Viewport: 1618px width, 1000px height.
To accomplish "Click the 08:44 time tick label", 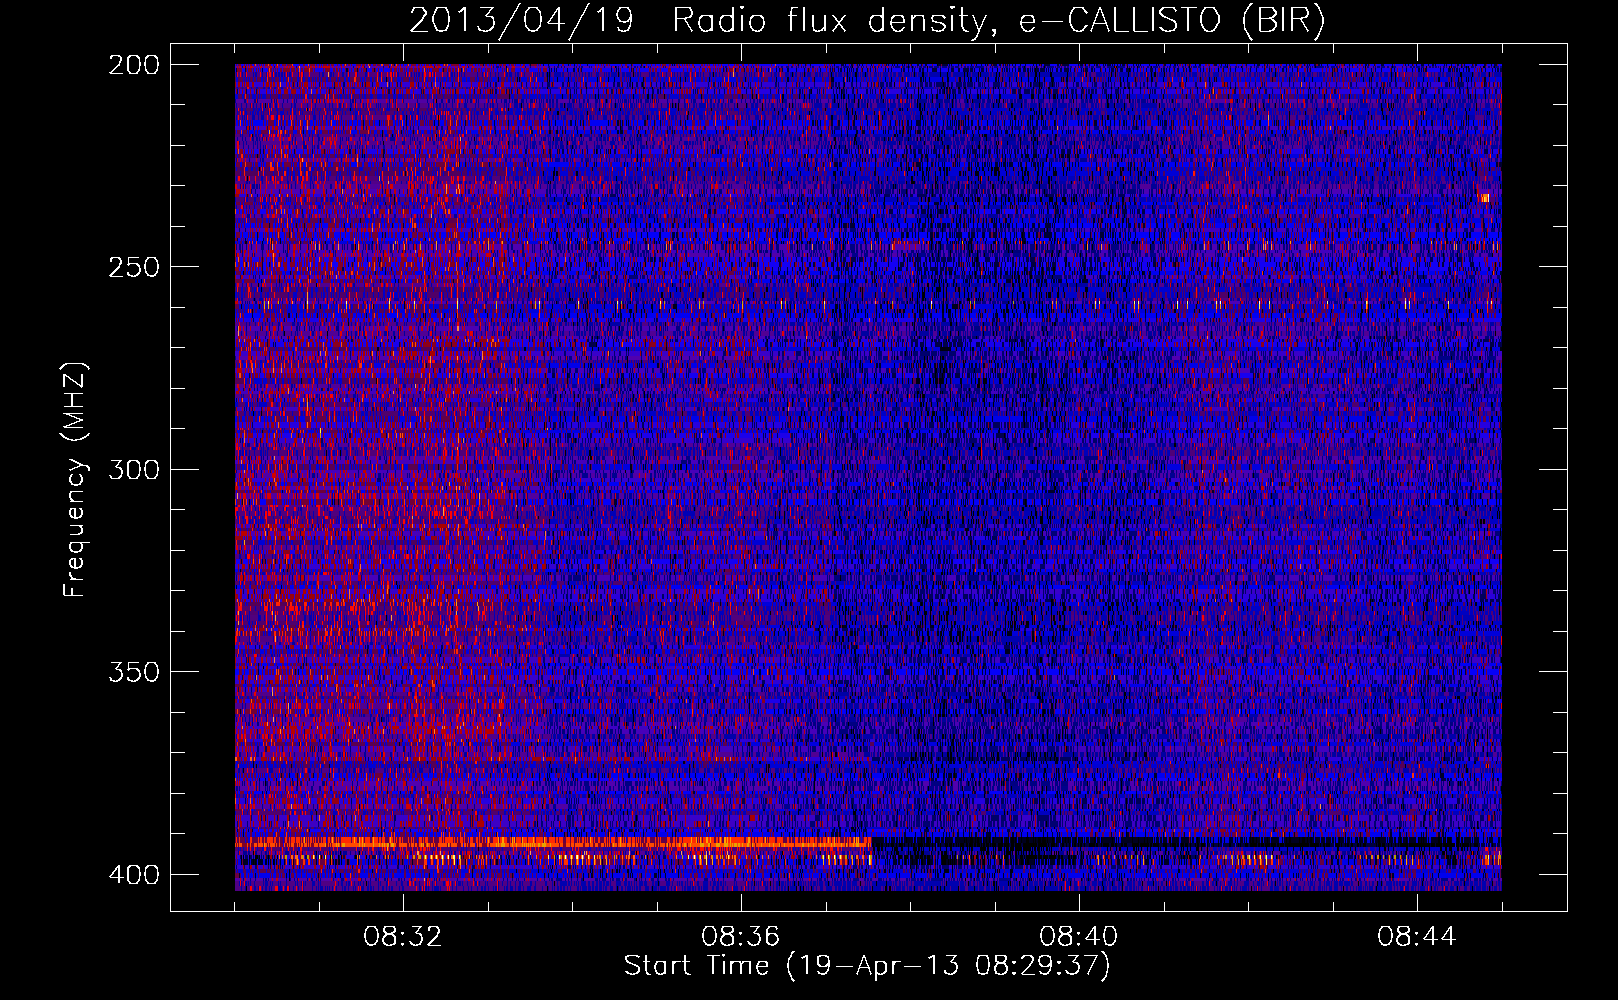I will [x=1417, y=937].
